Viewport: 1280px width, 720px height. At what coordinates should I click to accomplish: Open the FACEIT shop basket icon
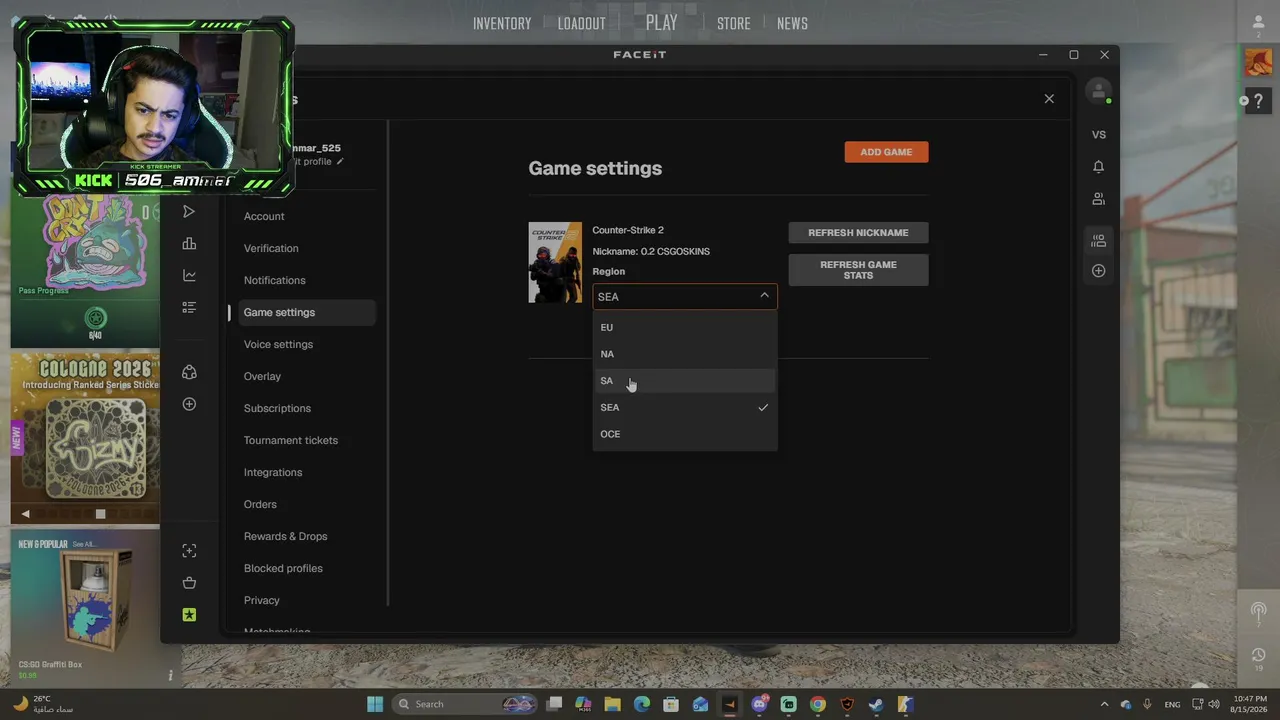coord(189,583)
